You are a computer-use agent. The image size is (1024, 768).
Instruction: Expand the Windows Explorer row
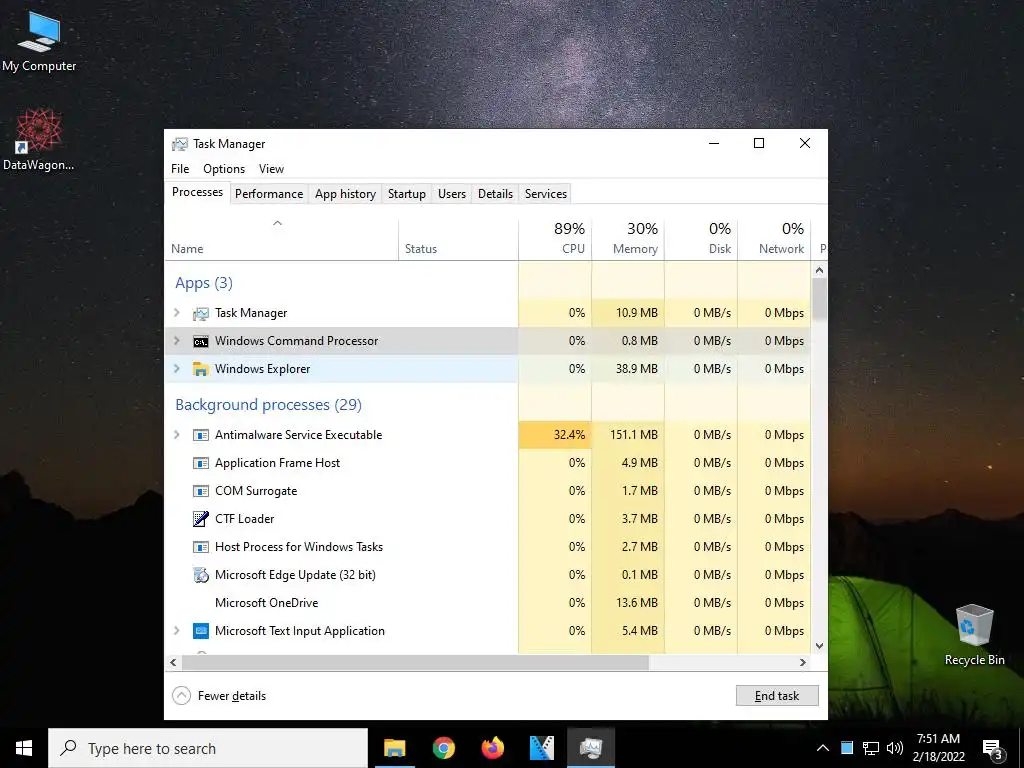(176, 369)
